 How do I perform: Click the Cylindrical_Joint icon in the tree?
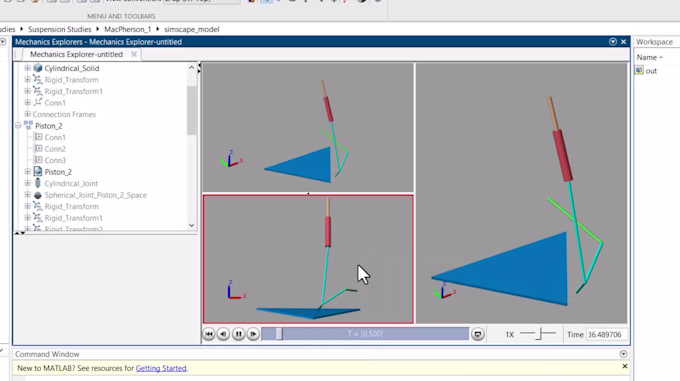[x=38, y=183]
